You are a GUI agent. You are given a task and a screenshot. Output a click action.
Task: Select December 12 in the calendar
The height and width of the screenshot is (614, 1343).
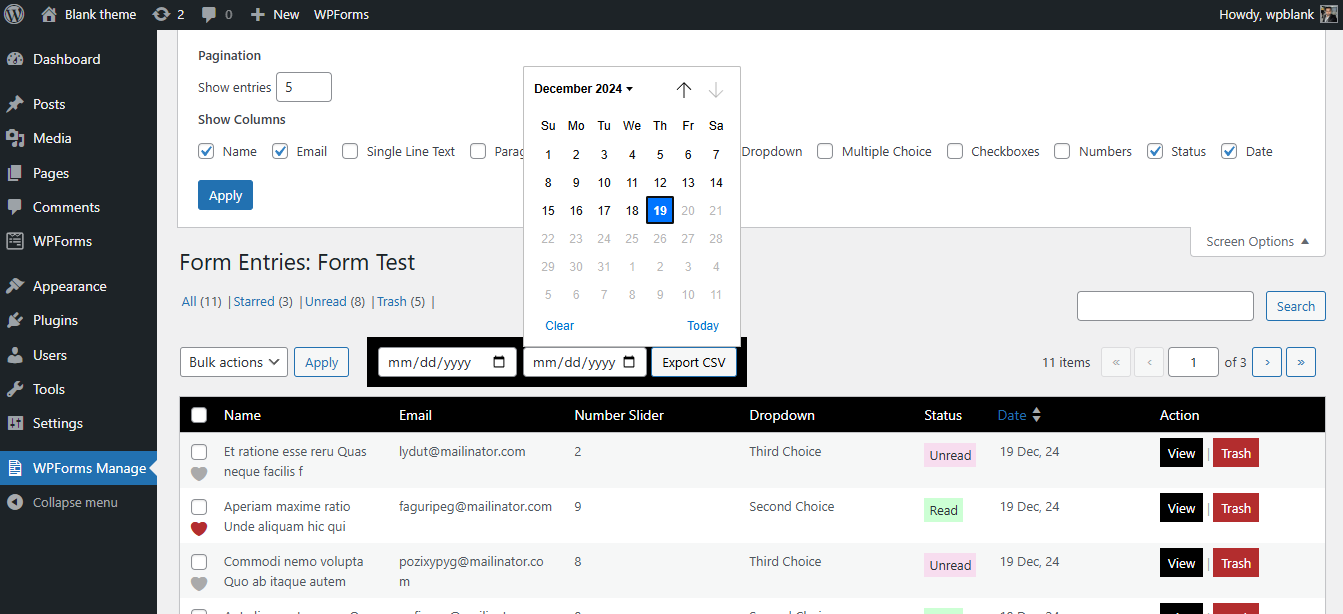coord(660,183)
